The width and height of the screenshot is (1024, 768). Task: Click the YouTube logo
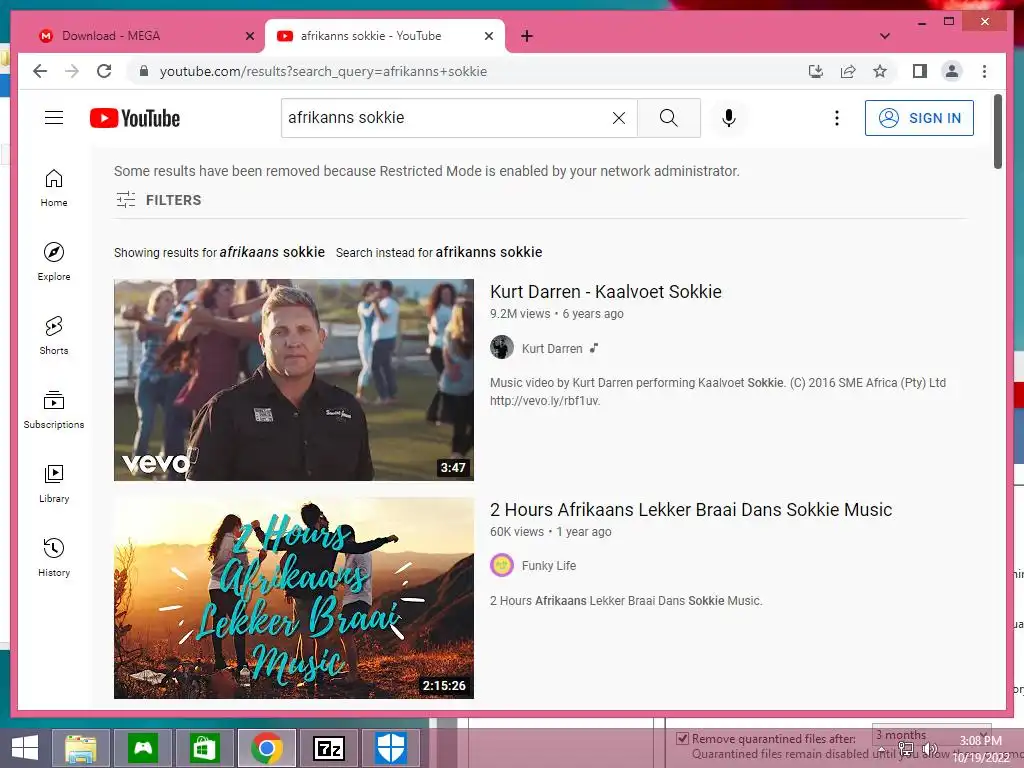pos(135,118)
